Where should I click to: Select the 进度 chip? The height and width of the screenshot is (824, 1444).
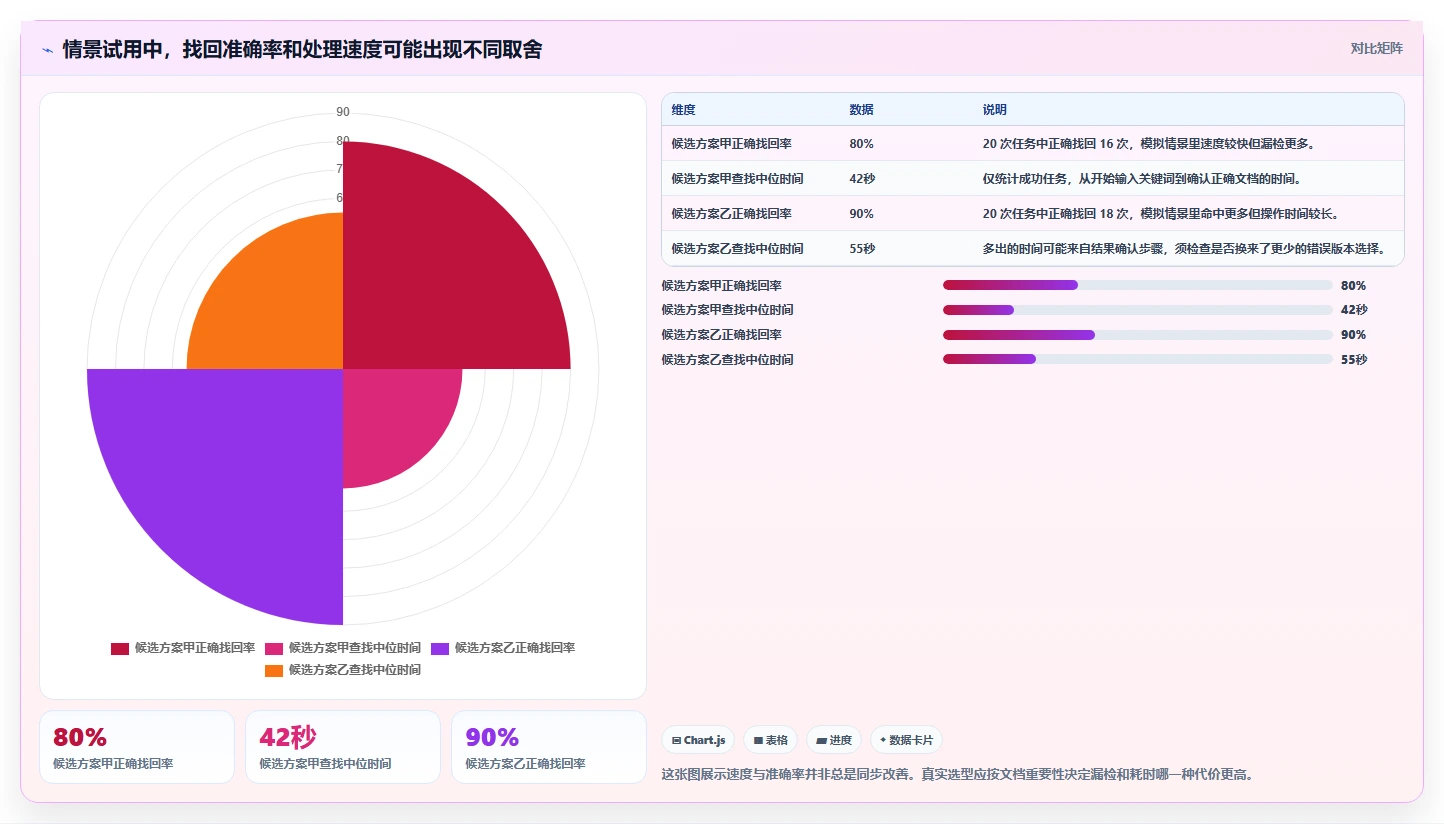point(834,740)
